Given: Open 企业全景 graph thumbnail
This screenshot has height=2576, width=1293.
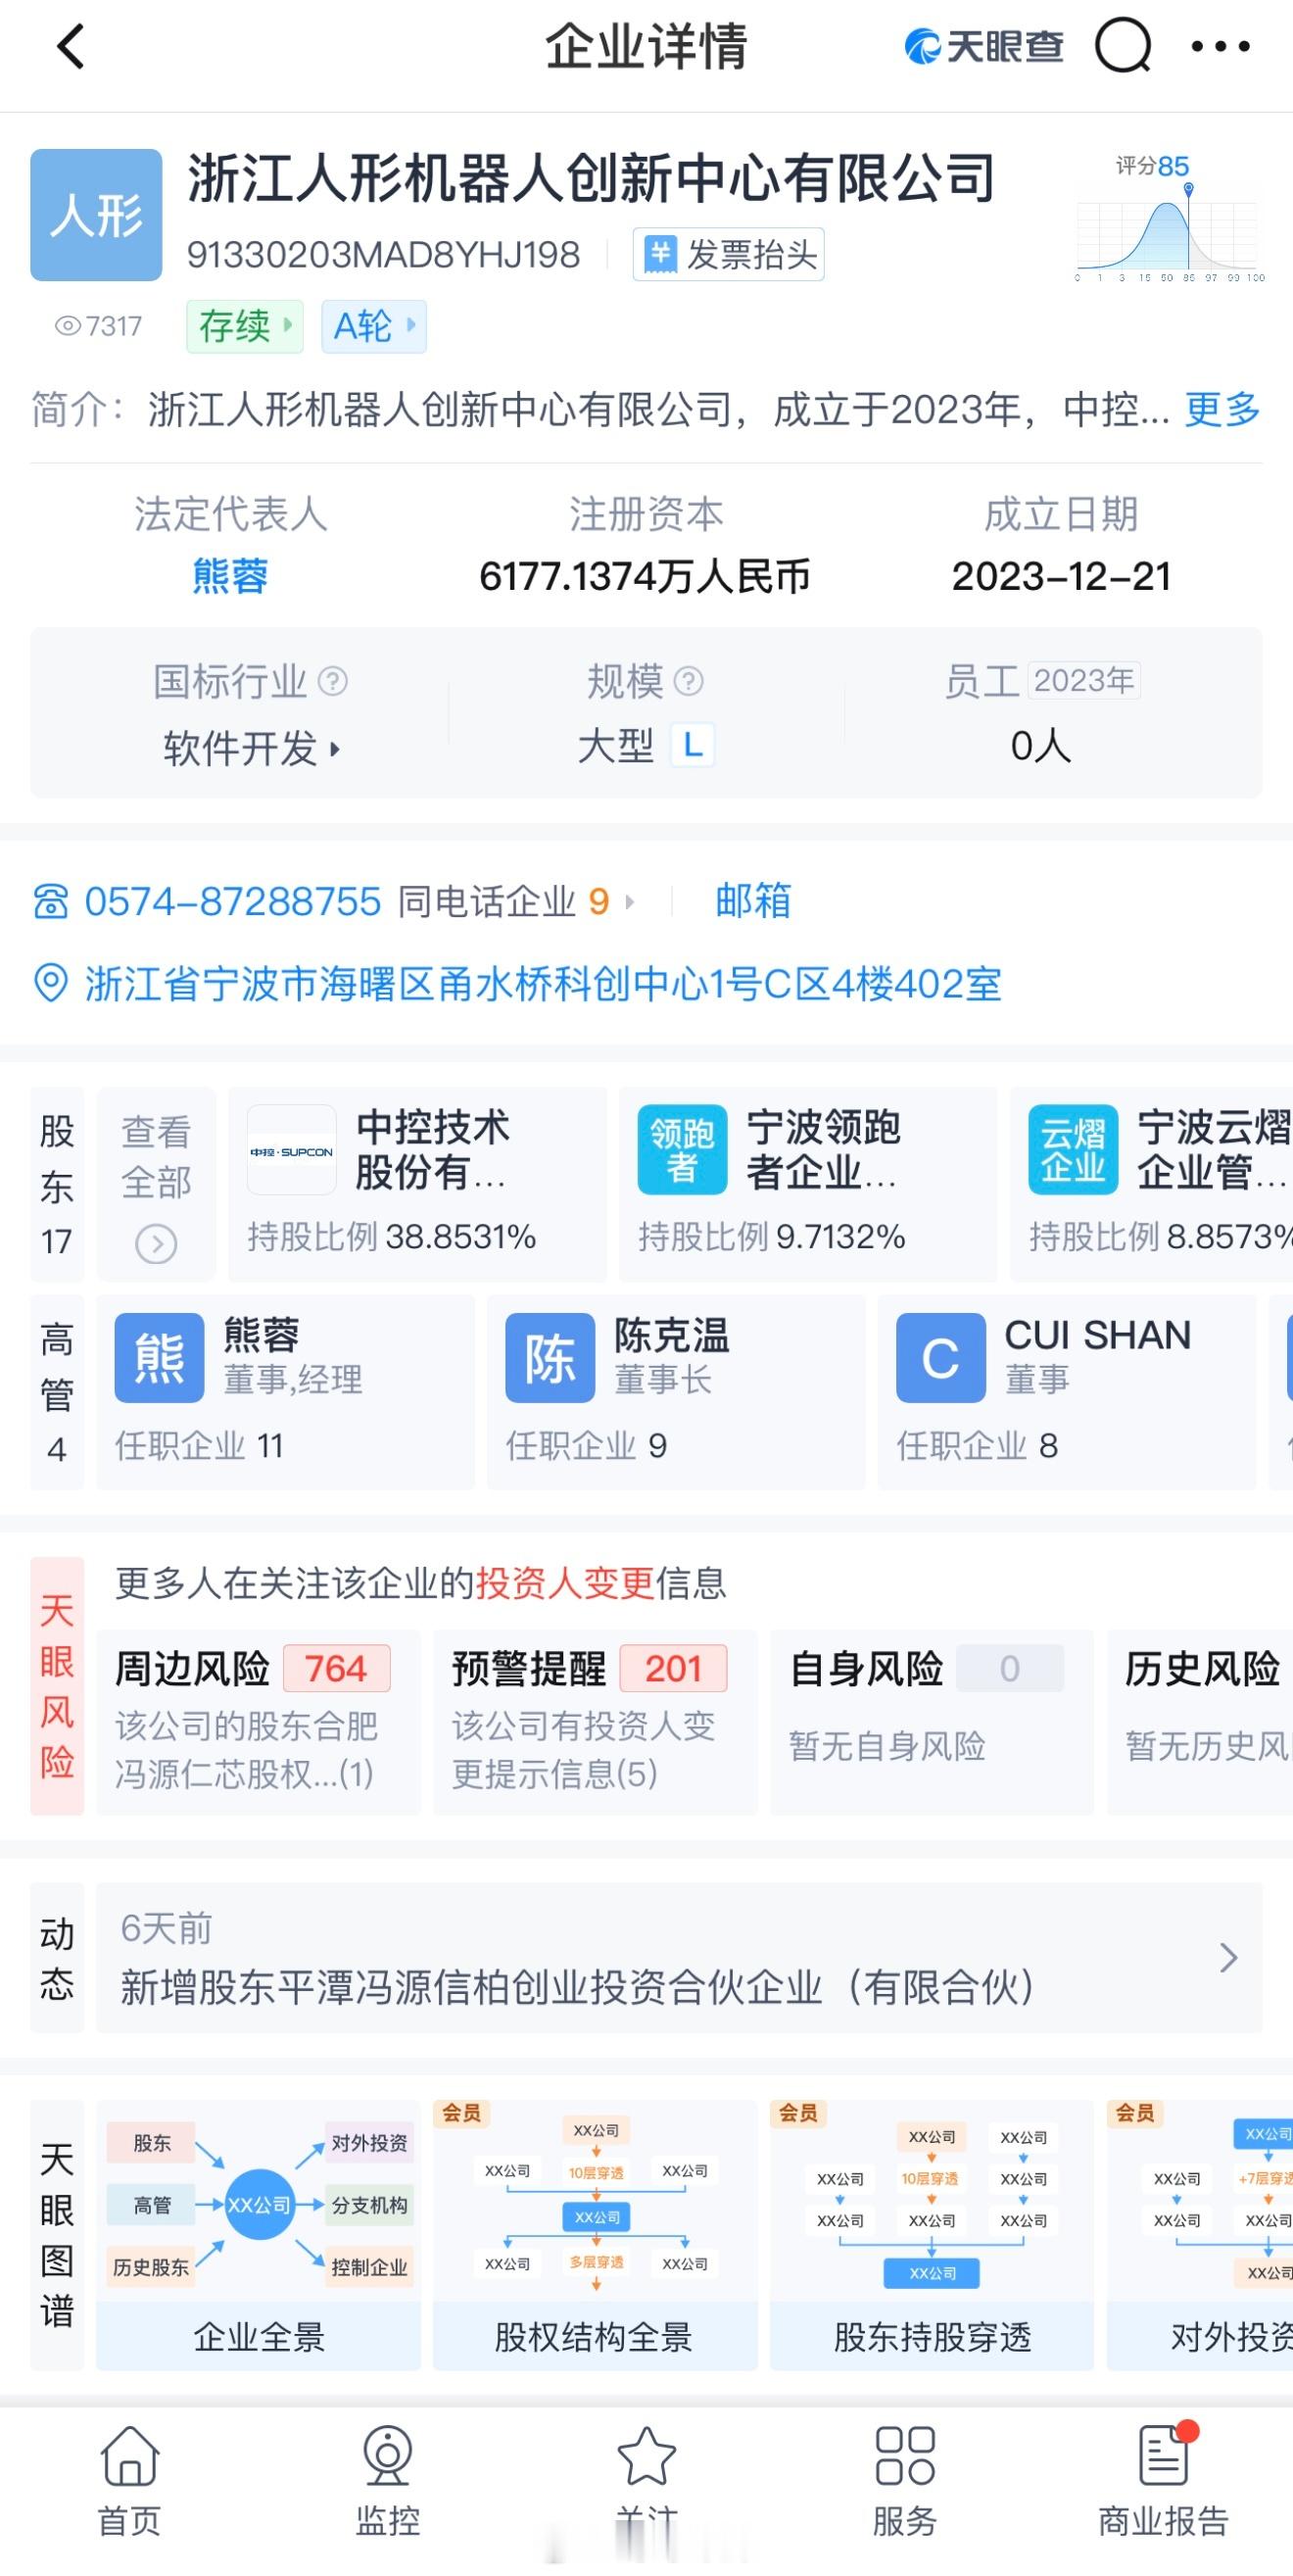Looking at the screenshot, I should [x=259, y=2234].
